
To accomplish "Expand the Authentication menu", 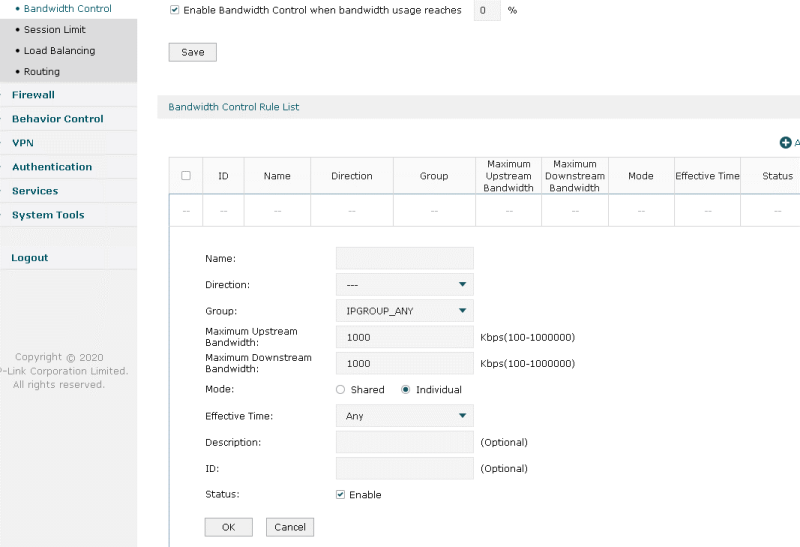I will tap(52, 167).
